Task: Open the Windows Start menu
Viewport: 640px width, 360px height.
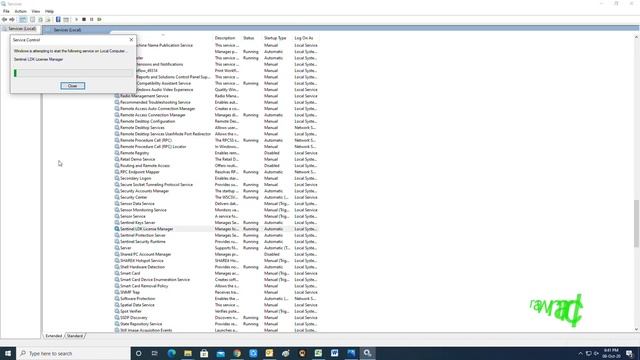Action: pos(8,353)
